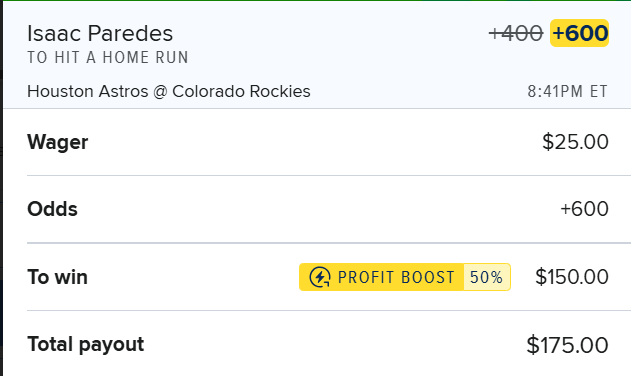
Task: Click the Total payout label
Action: [85, 345]
